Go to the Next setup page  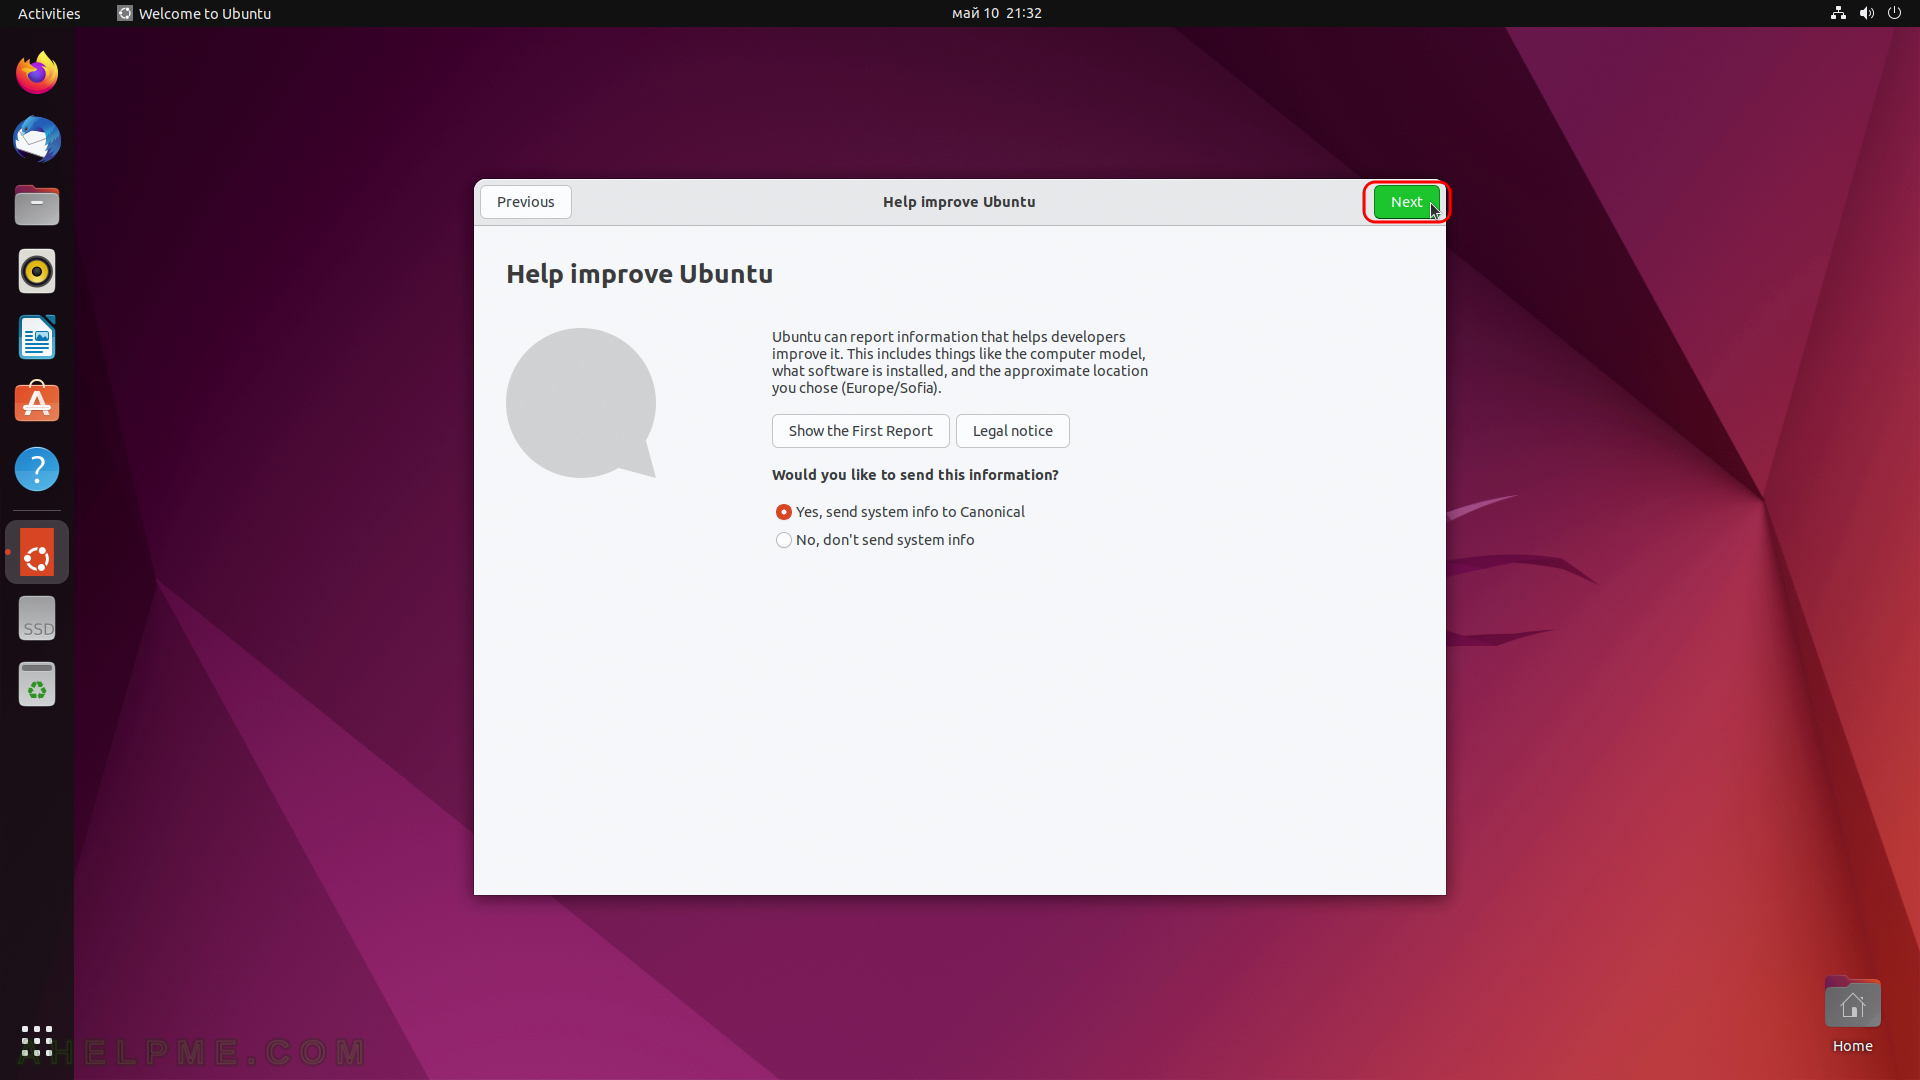pos(1406,202)
